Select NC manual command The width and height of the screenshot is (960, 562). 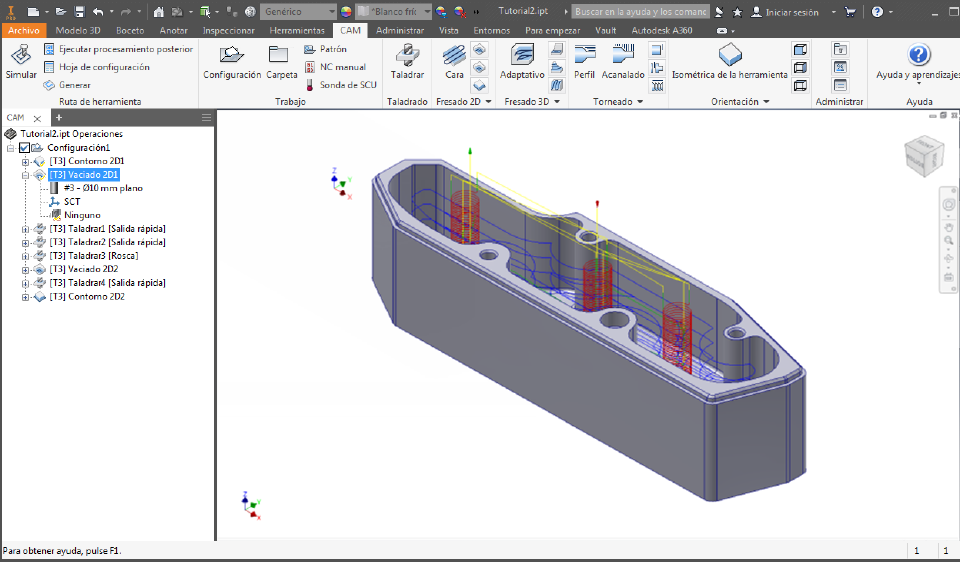pos(335,67)
